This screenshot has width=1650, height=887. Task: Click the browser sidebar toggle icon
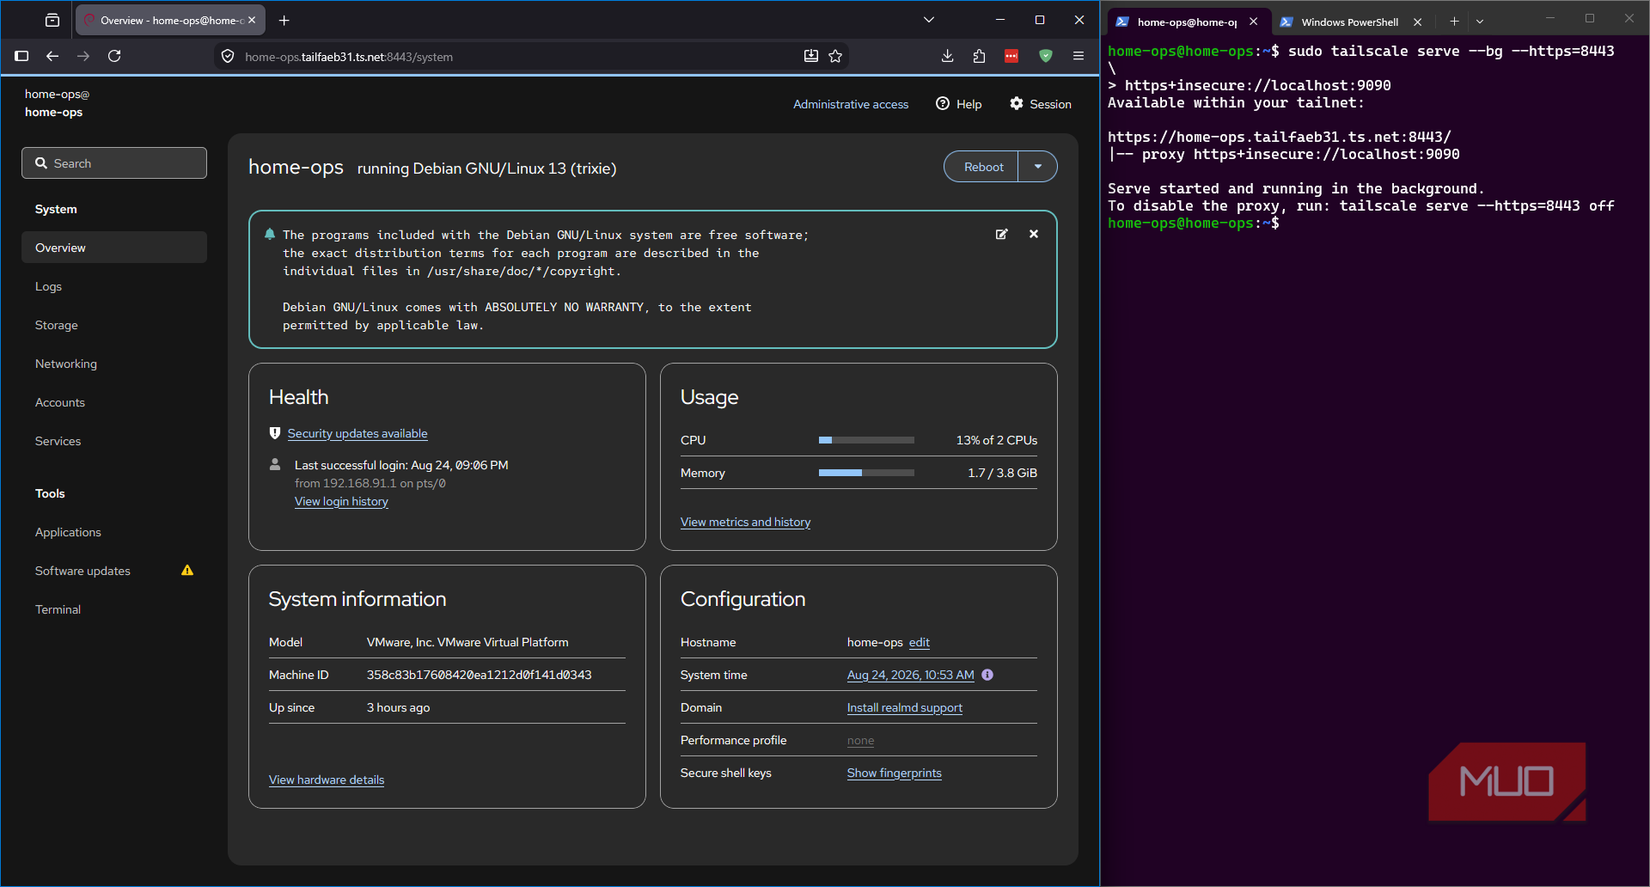[x=21, y=56]
